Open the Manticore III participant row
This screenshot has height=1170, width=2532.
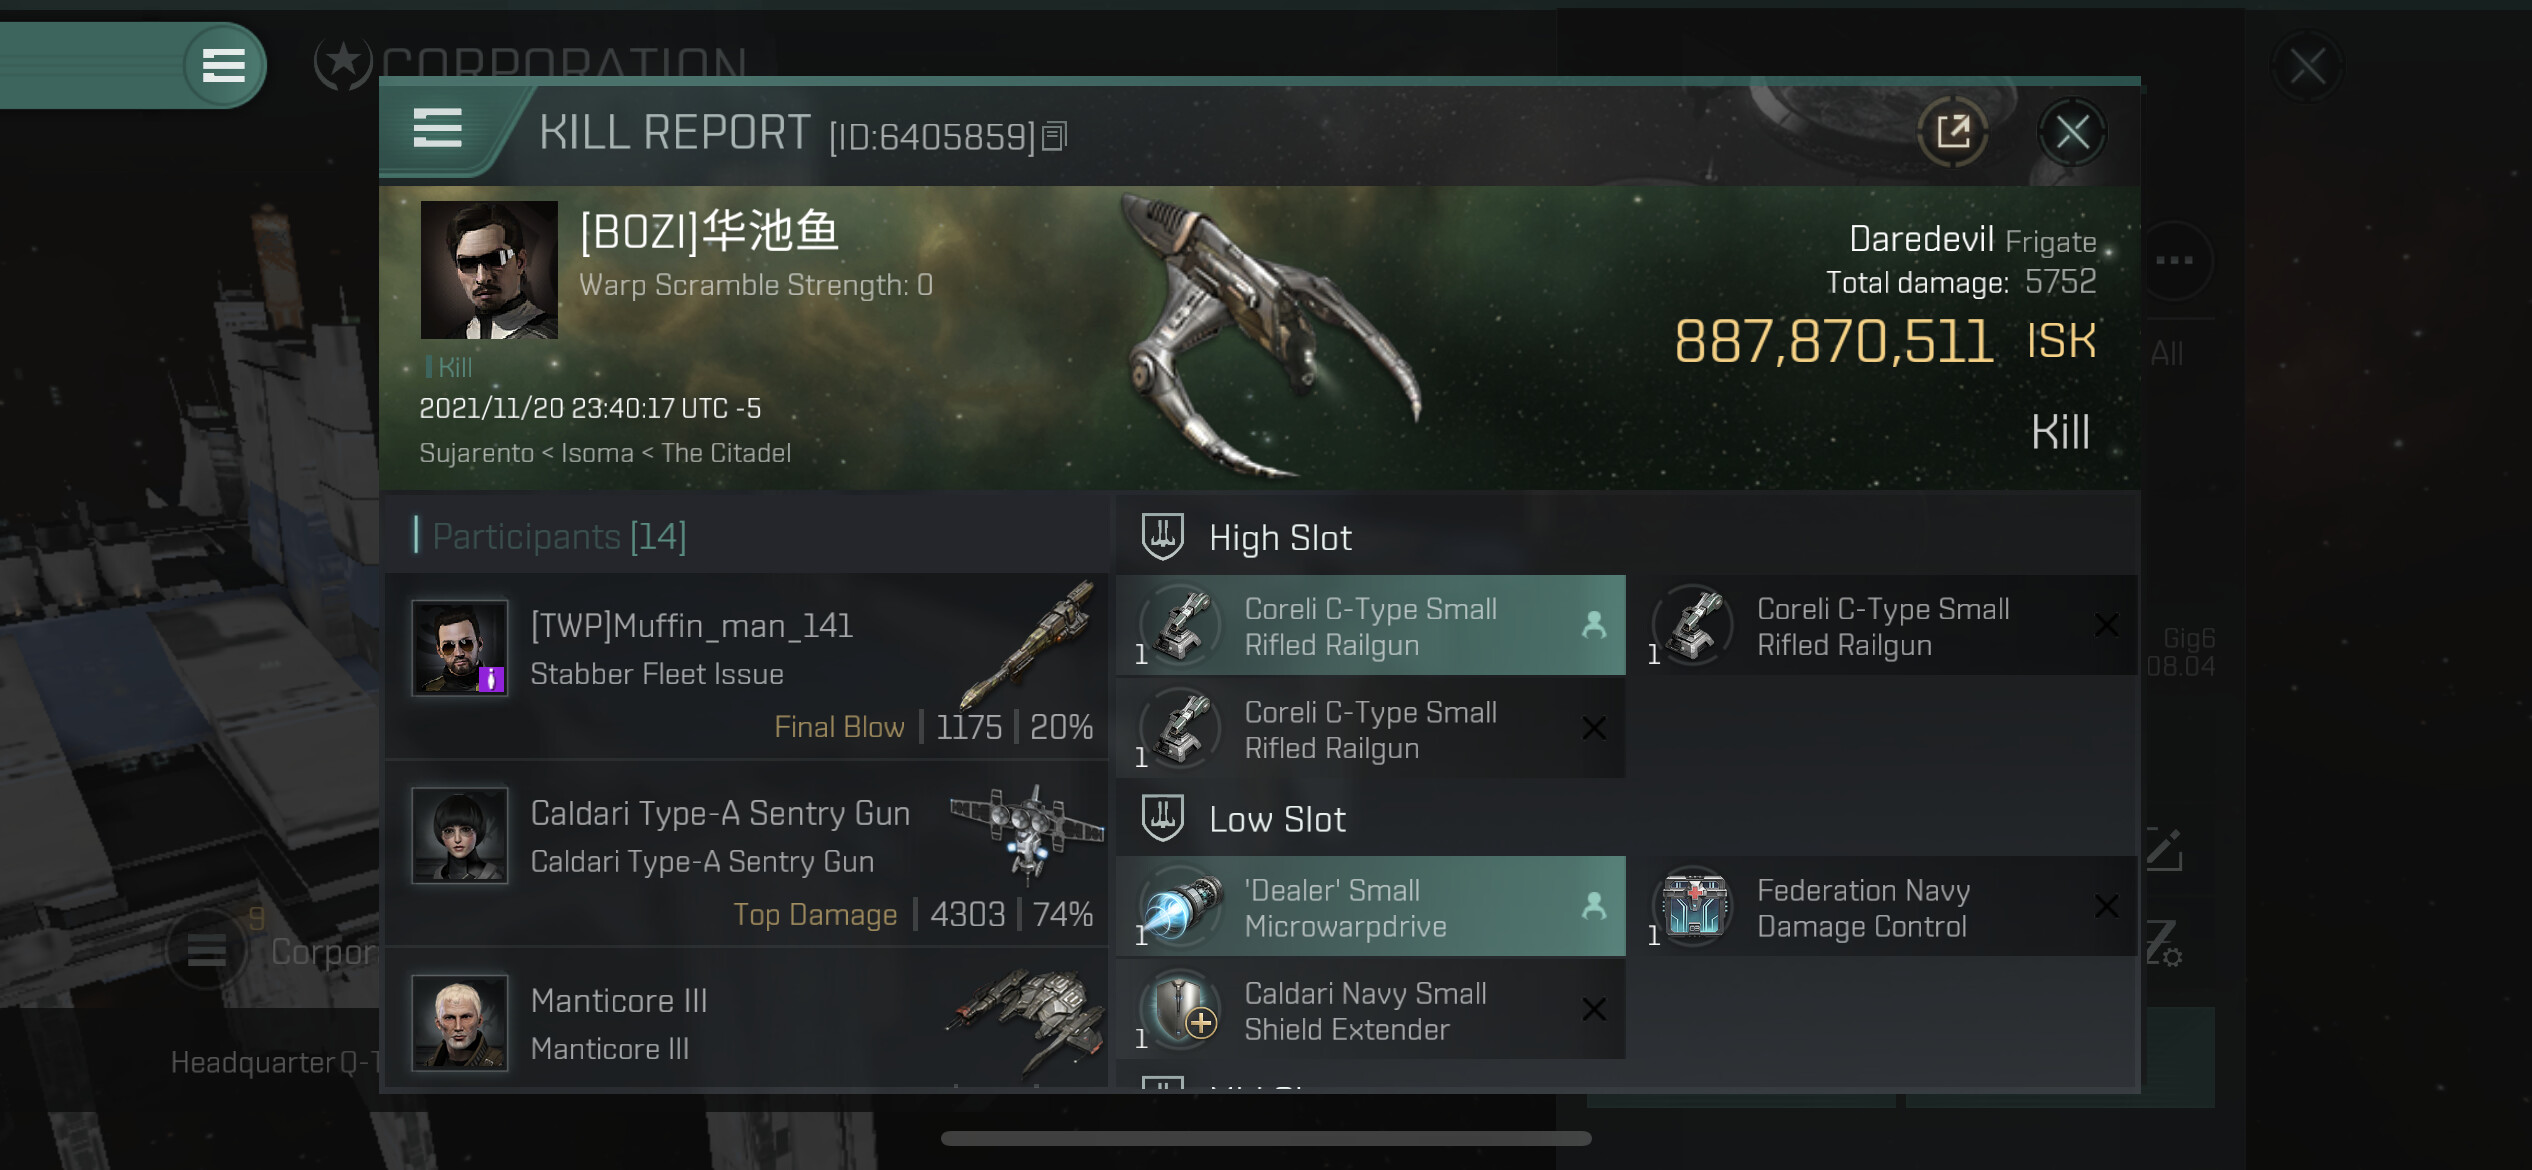point(746,1020)
